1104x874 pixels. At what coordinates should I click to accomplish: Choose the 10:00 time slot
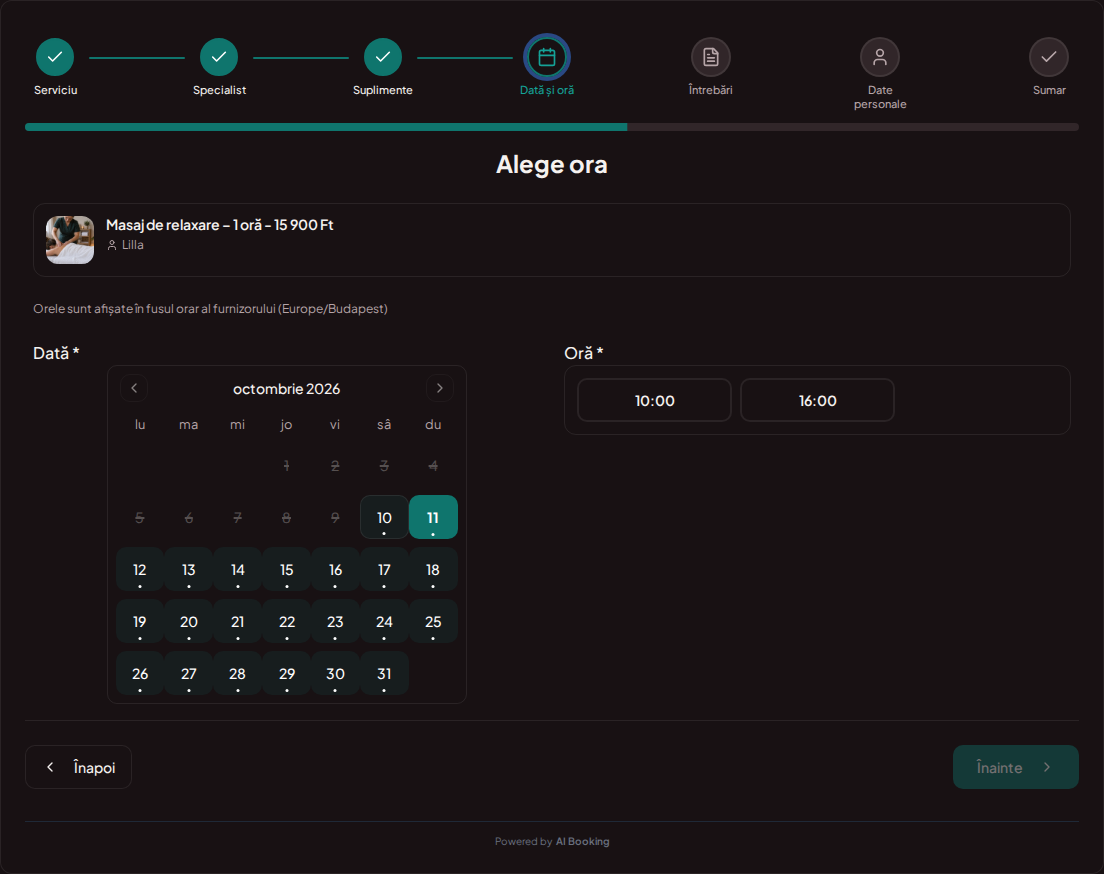(x=655, y=401)
